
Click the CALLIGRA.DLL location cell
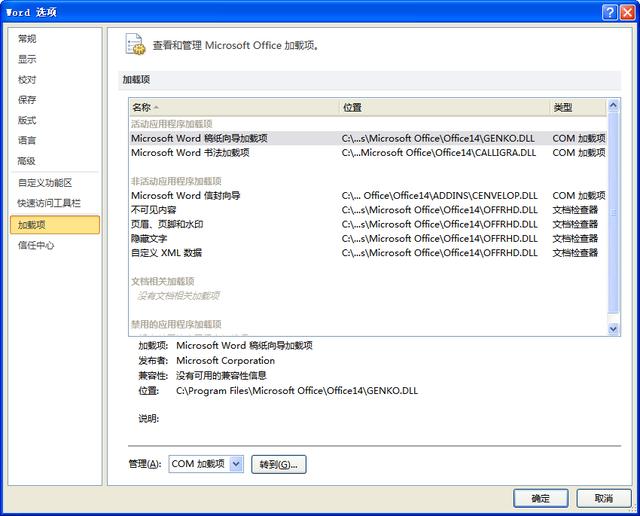[439, 153]
